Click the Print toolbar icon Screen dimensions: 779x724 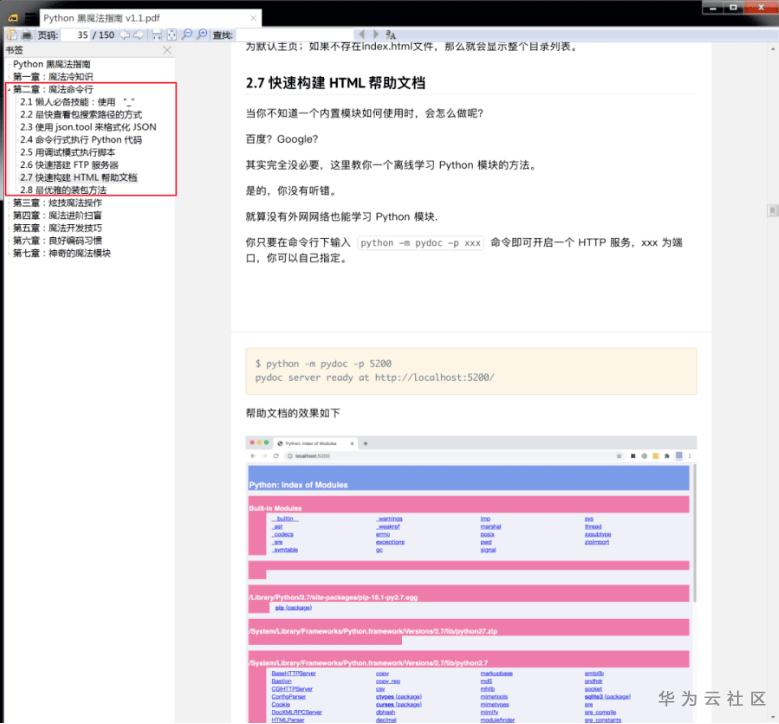tap(27, 35)
